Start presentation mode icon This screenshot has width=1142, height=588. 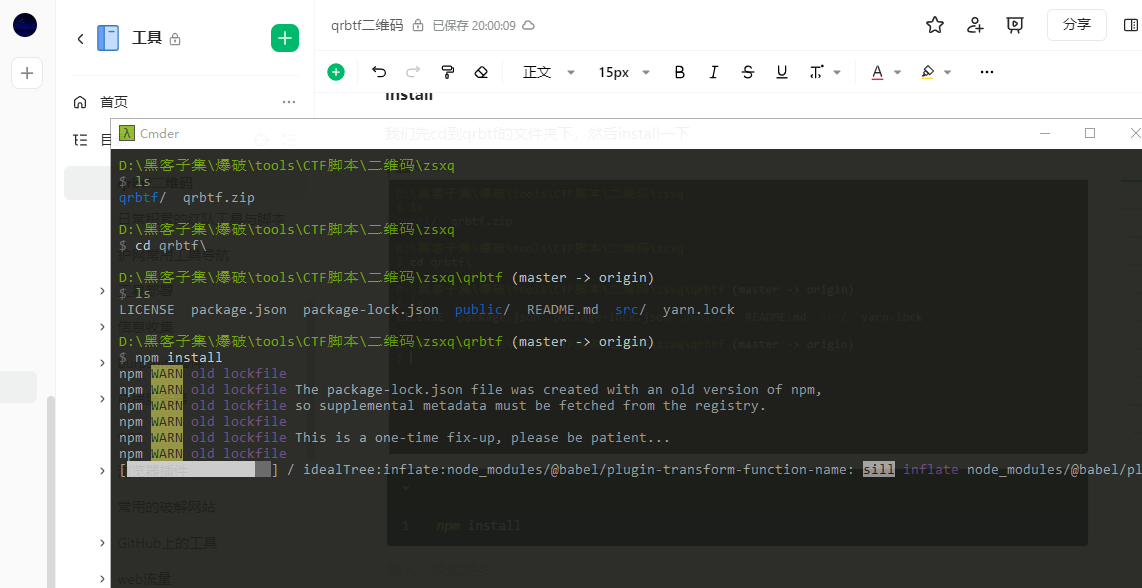tap(1014, 25)
